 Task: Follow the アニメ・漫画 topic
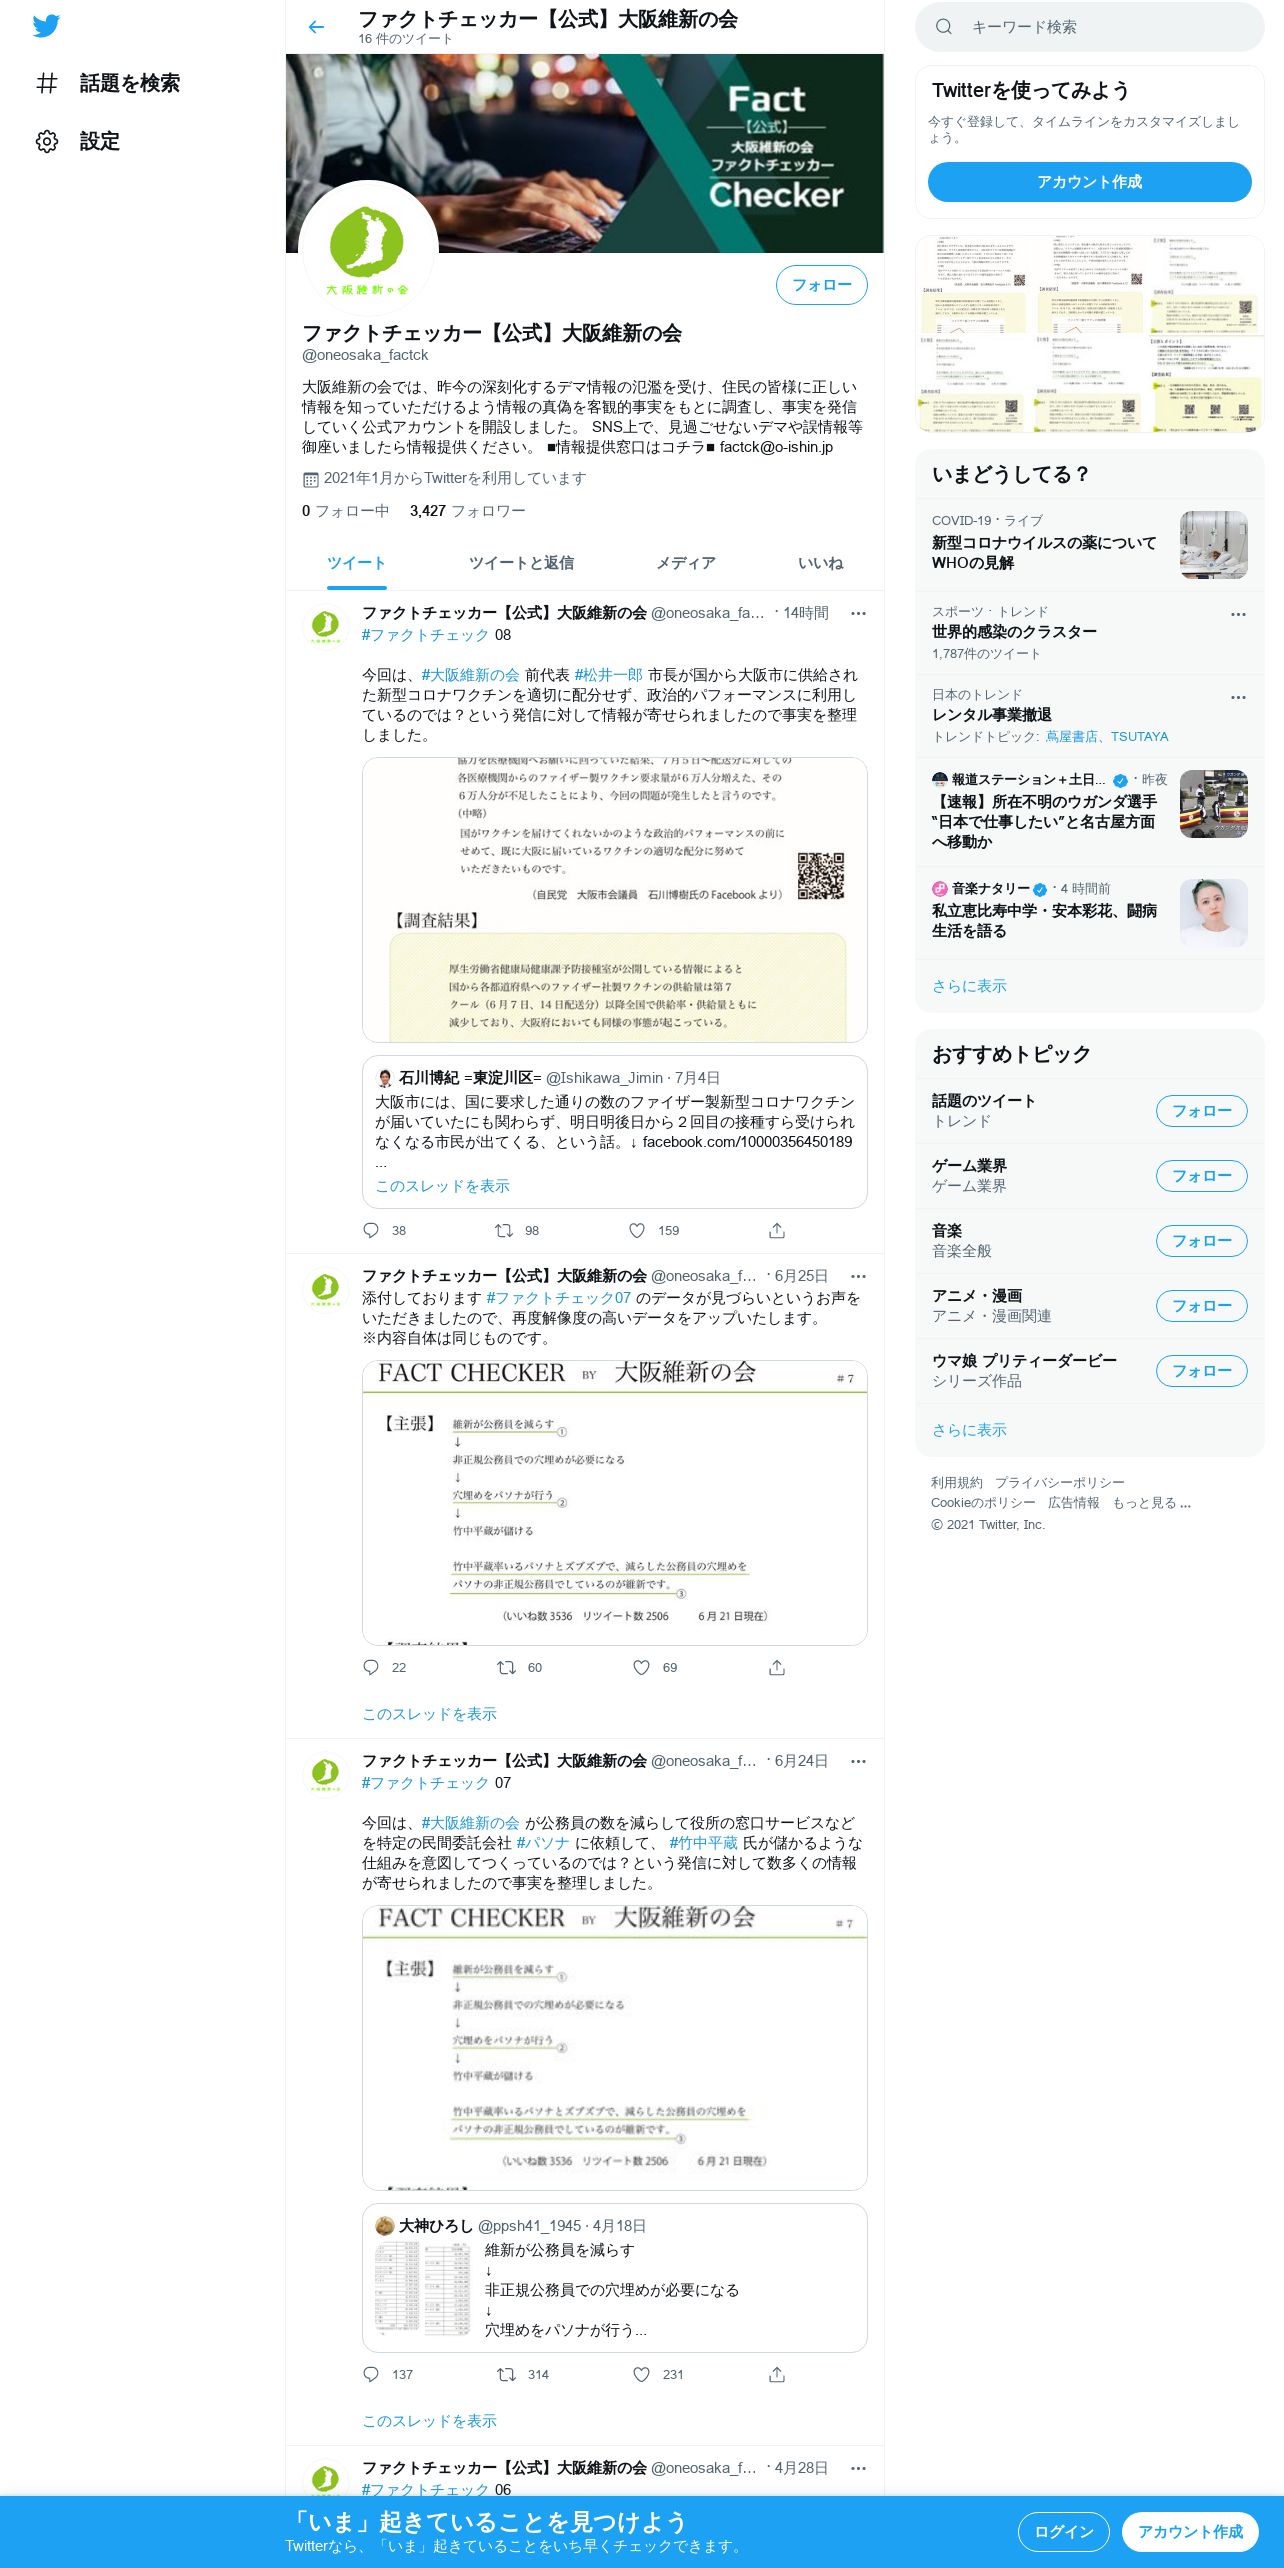(x=1201, y=1306)
